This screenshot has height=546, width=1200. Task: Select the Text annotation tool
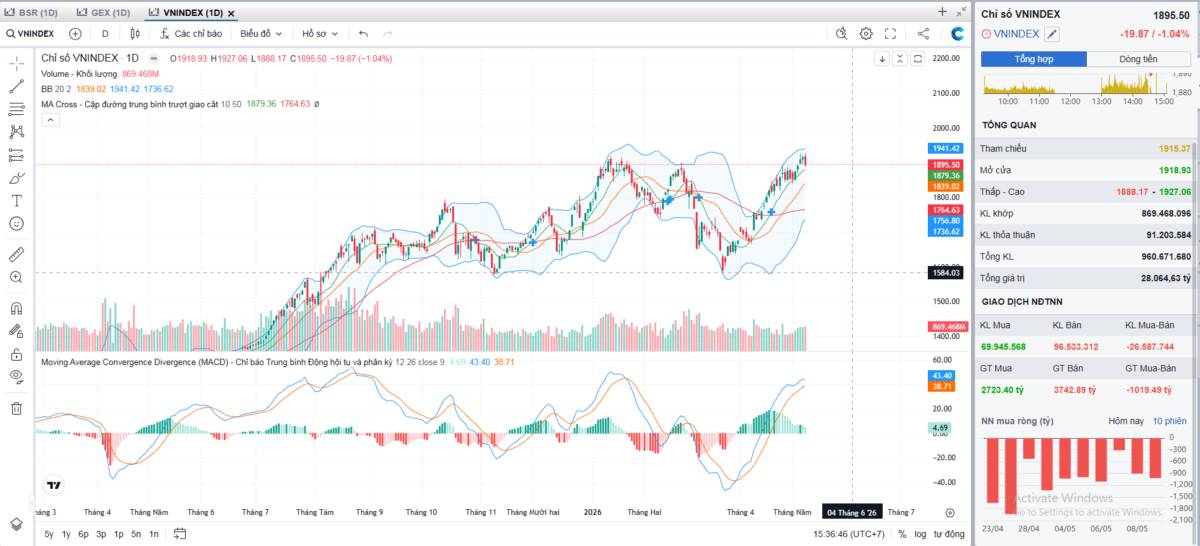(16, 200)
